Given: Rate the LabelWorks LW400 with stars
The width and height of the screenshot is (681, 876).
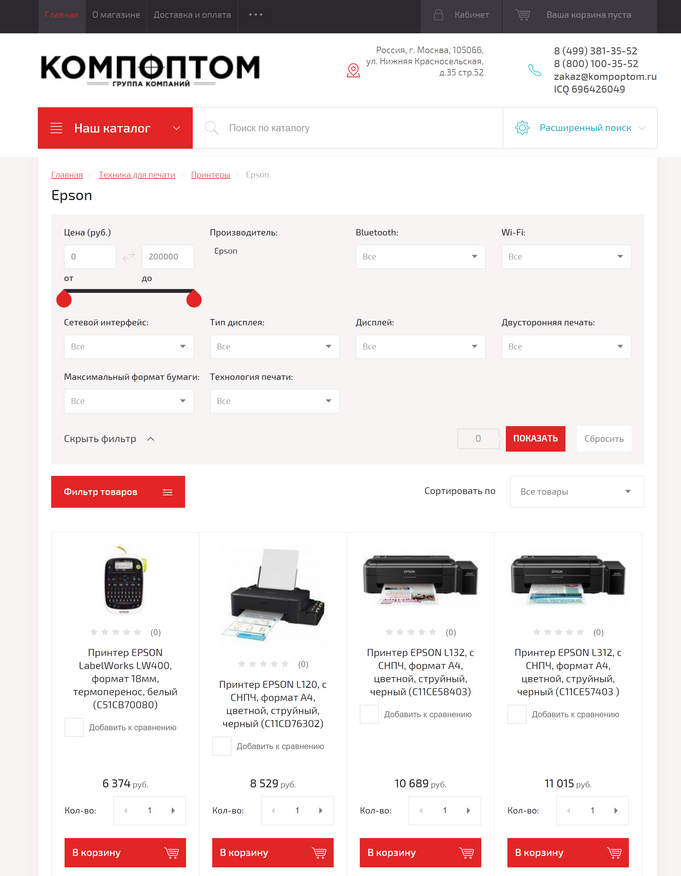Looking at the screenshot, I should point(116,632).
